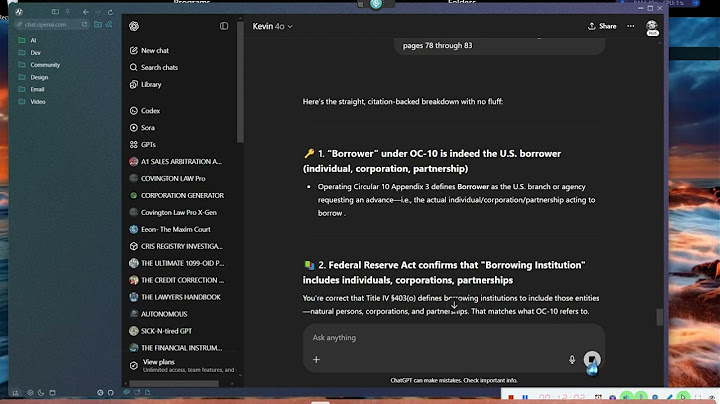Viewport: 720px width, 404px height.
Task: Open the Community bookmarks folder
Action: tap(39, 65)
